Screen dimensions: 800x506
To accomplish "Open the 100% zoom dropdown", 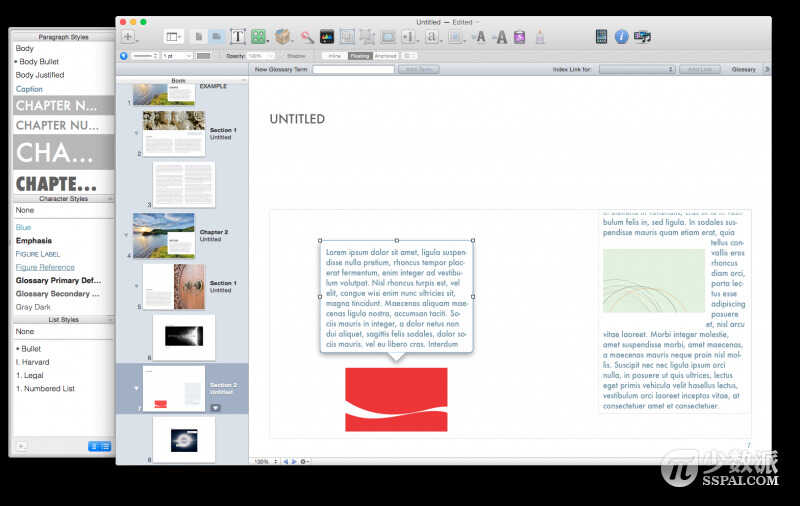I will coord(266,461).
